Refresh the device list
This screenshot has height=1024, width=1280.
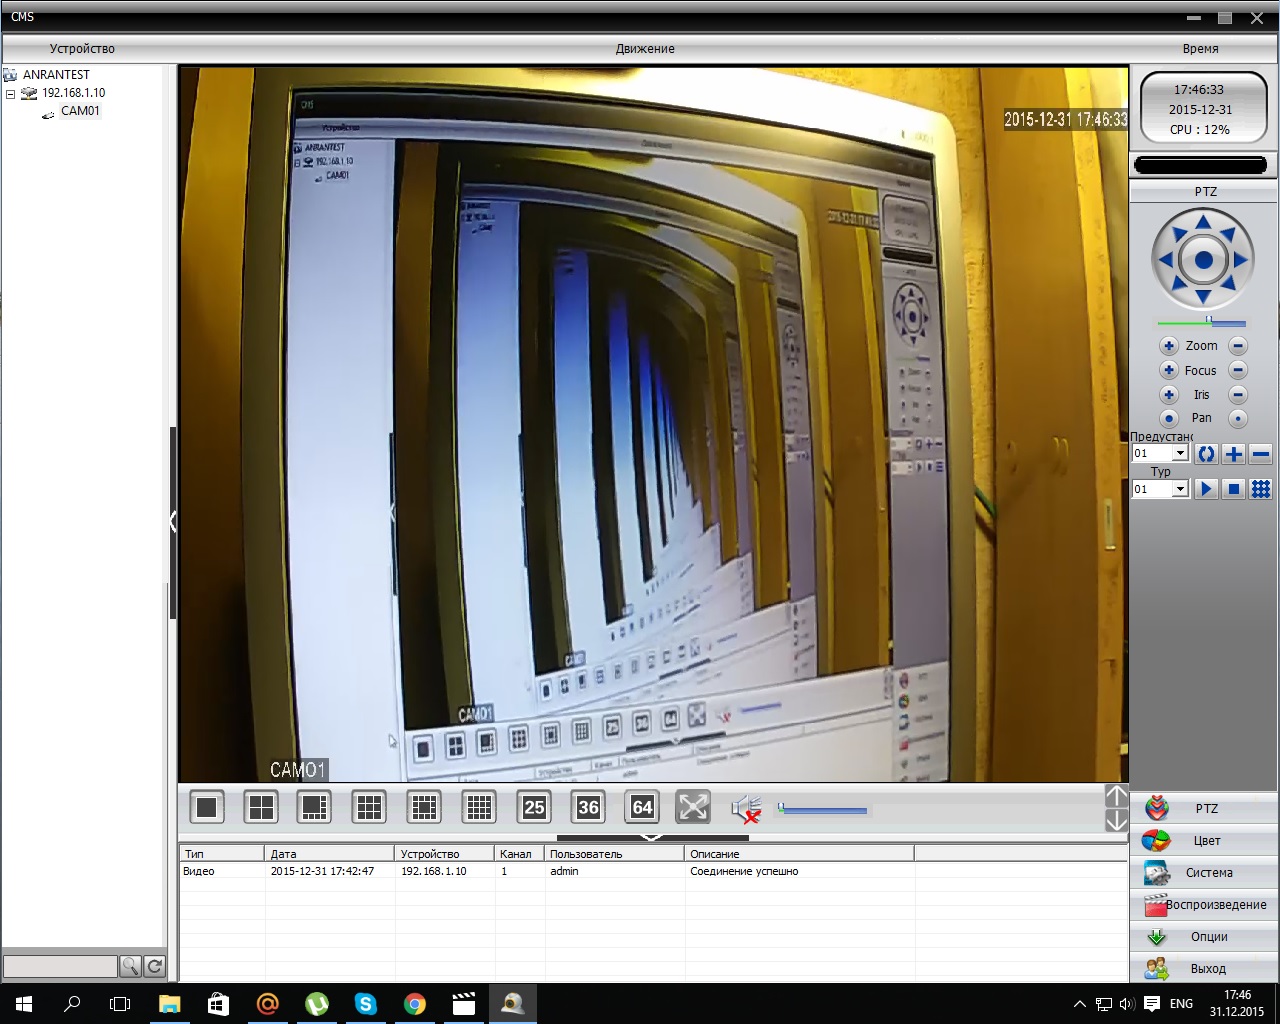pyautogui.click(x=154, y=966)
